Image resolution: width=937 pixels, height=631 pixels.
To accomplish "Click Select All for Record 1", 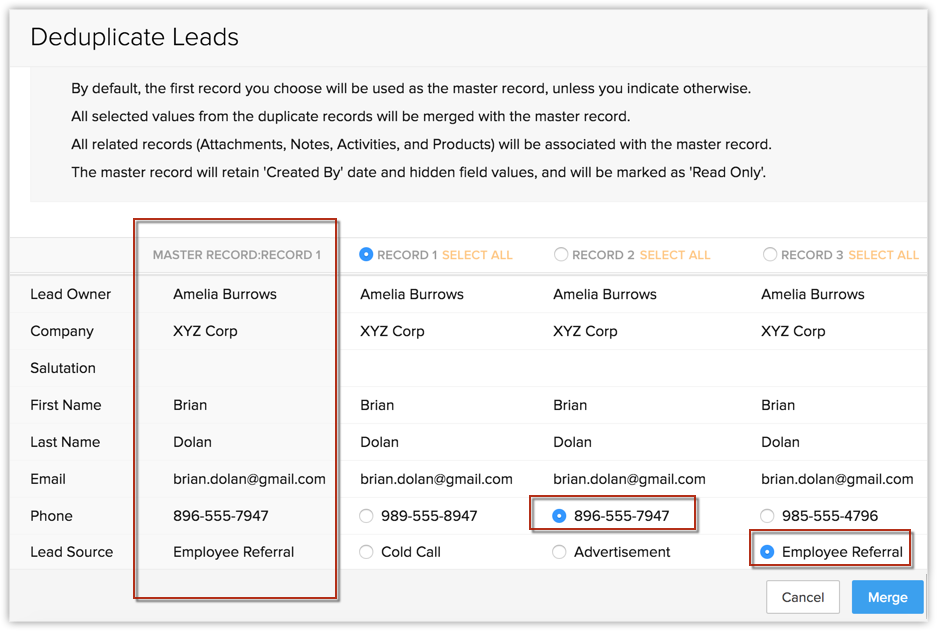I will [477, 255].
